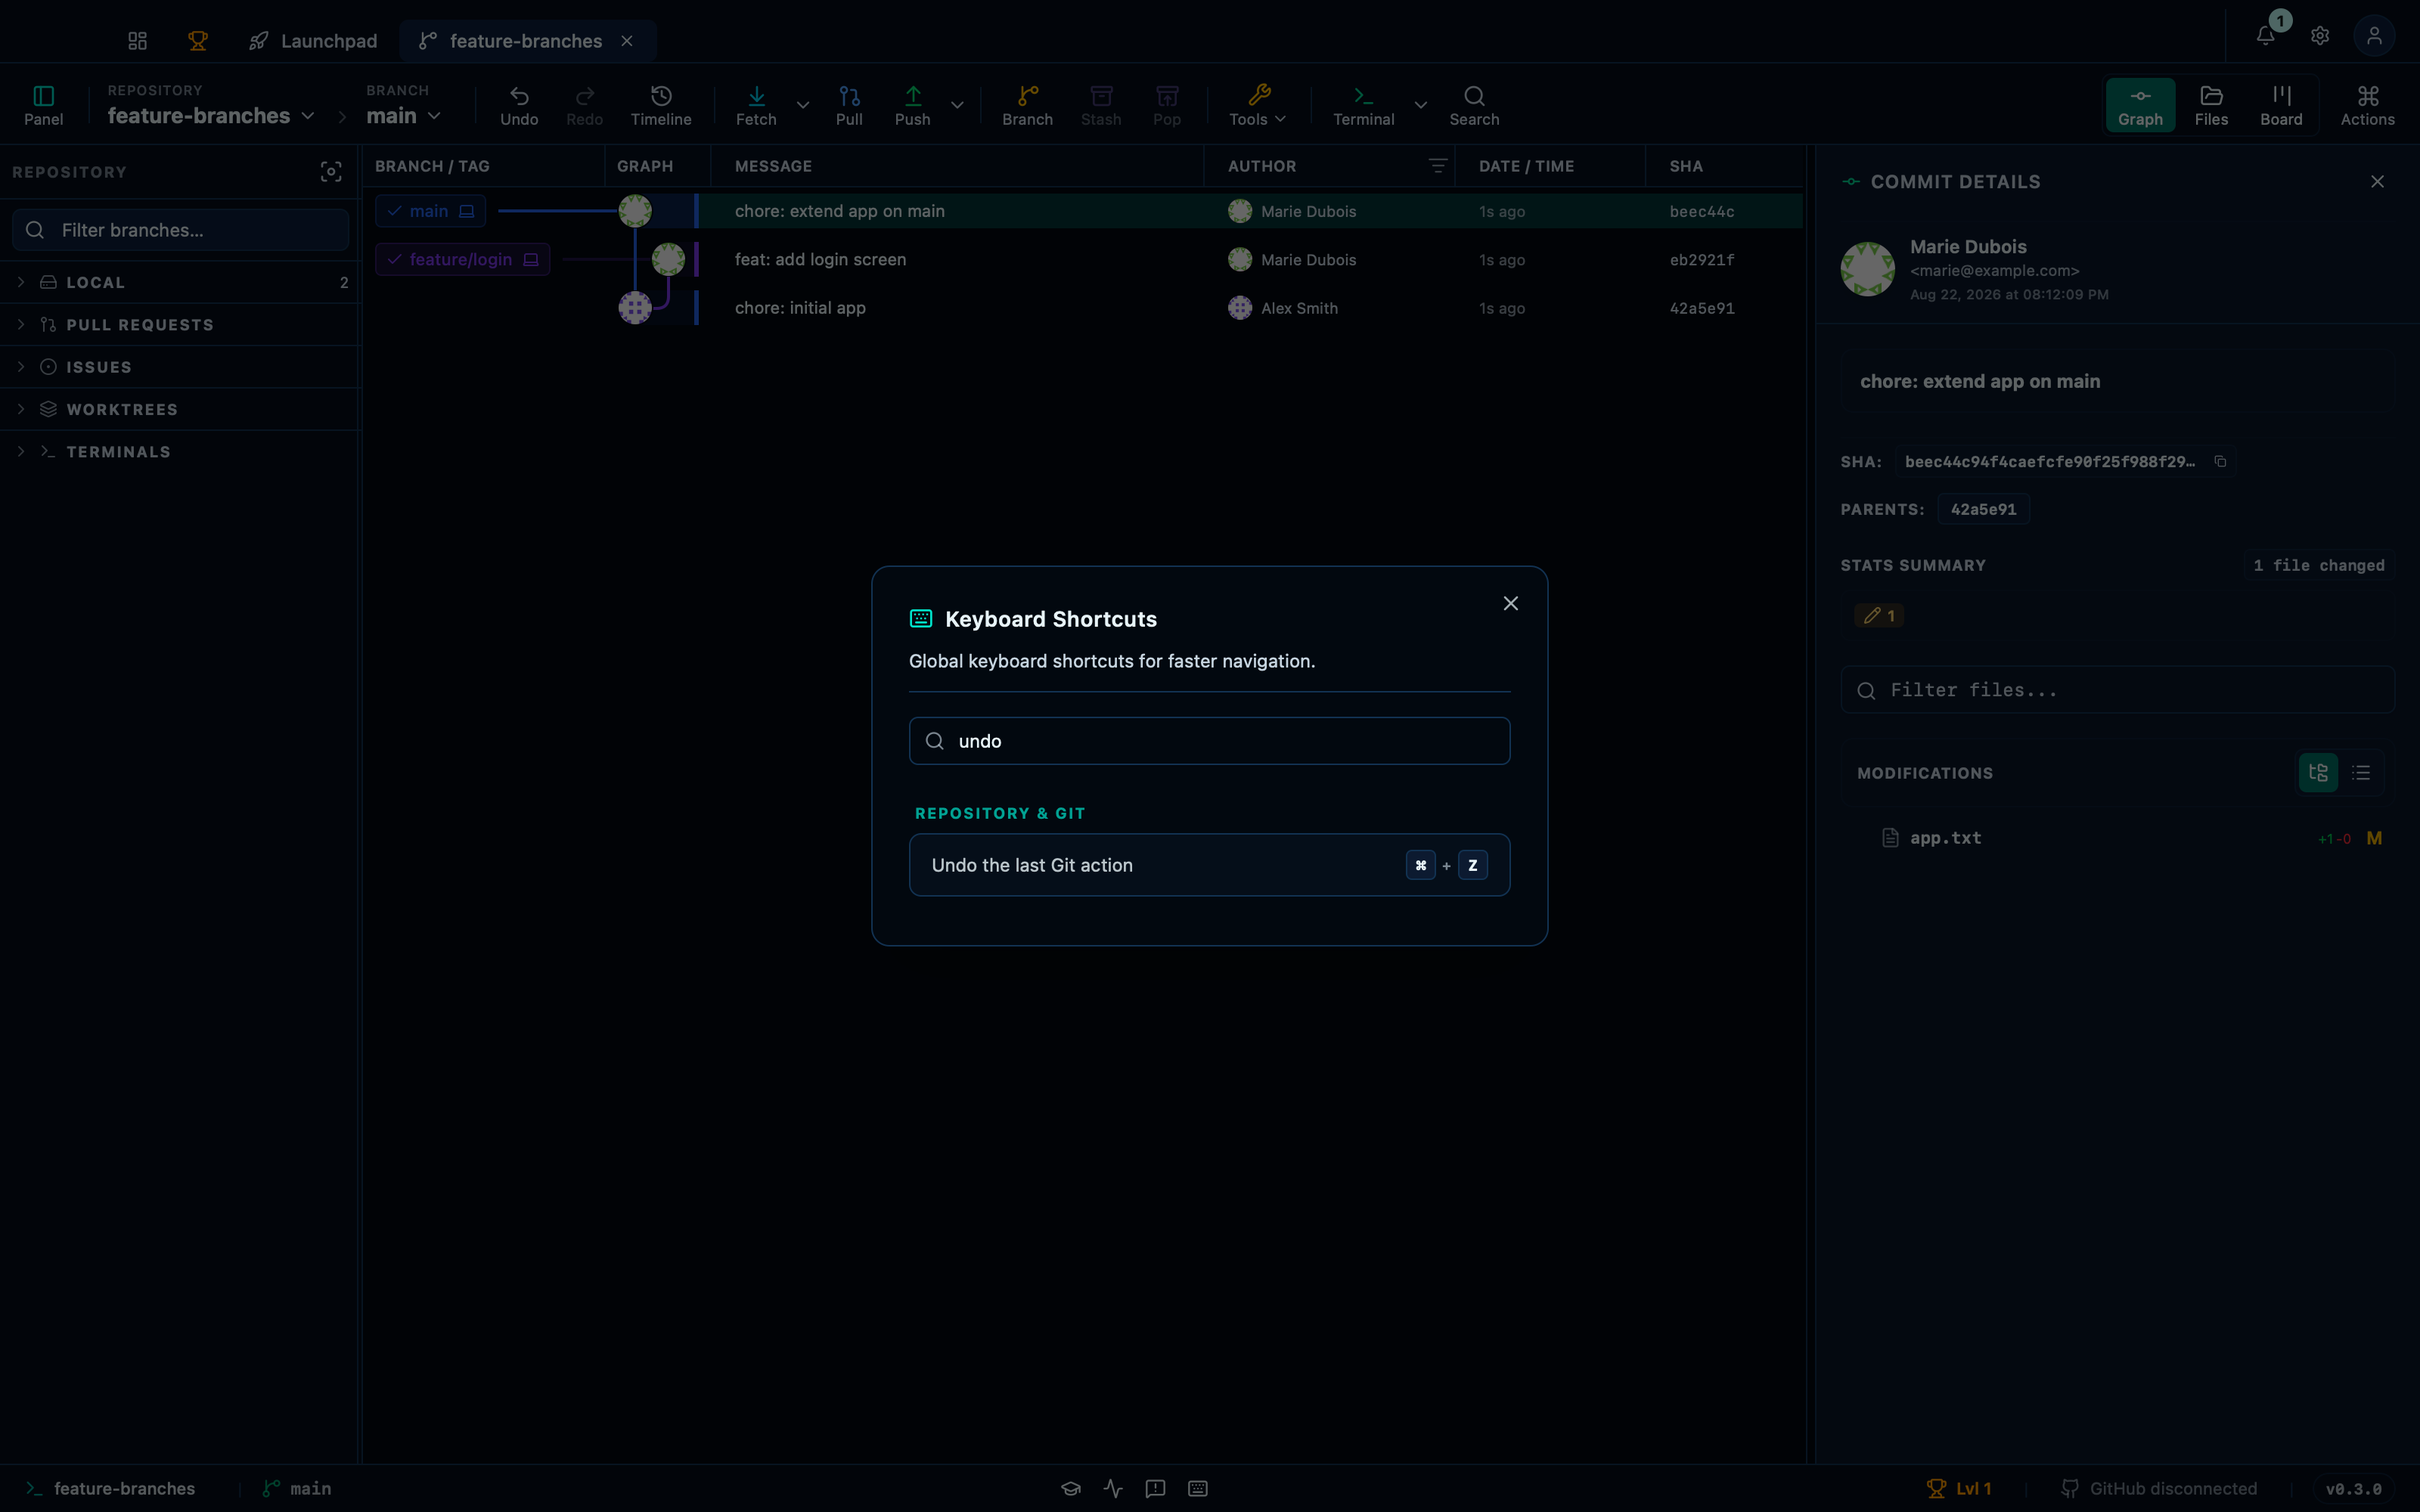This screenshot has width=2420, height=1512.
Task: Open the notifications bell
Action: (x=2266, y=36)
